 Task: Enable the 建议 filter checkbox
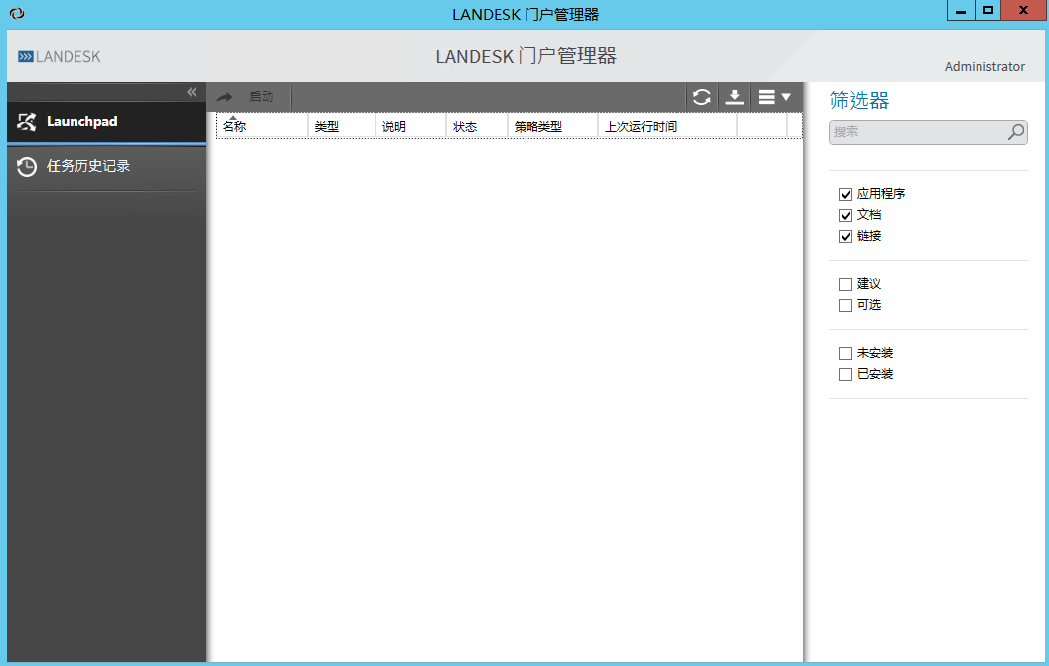846,284
